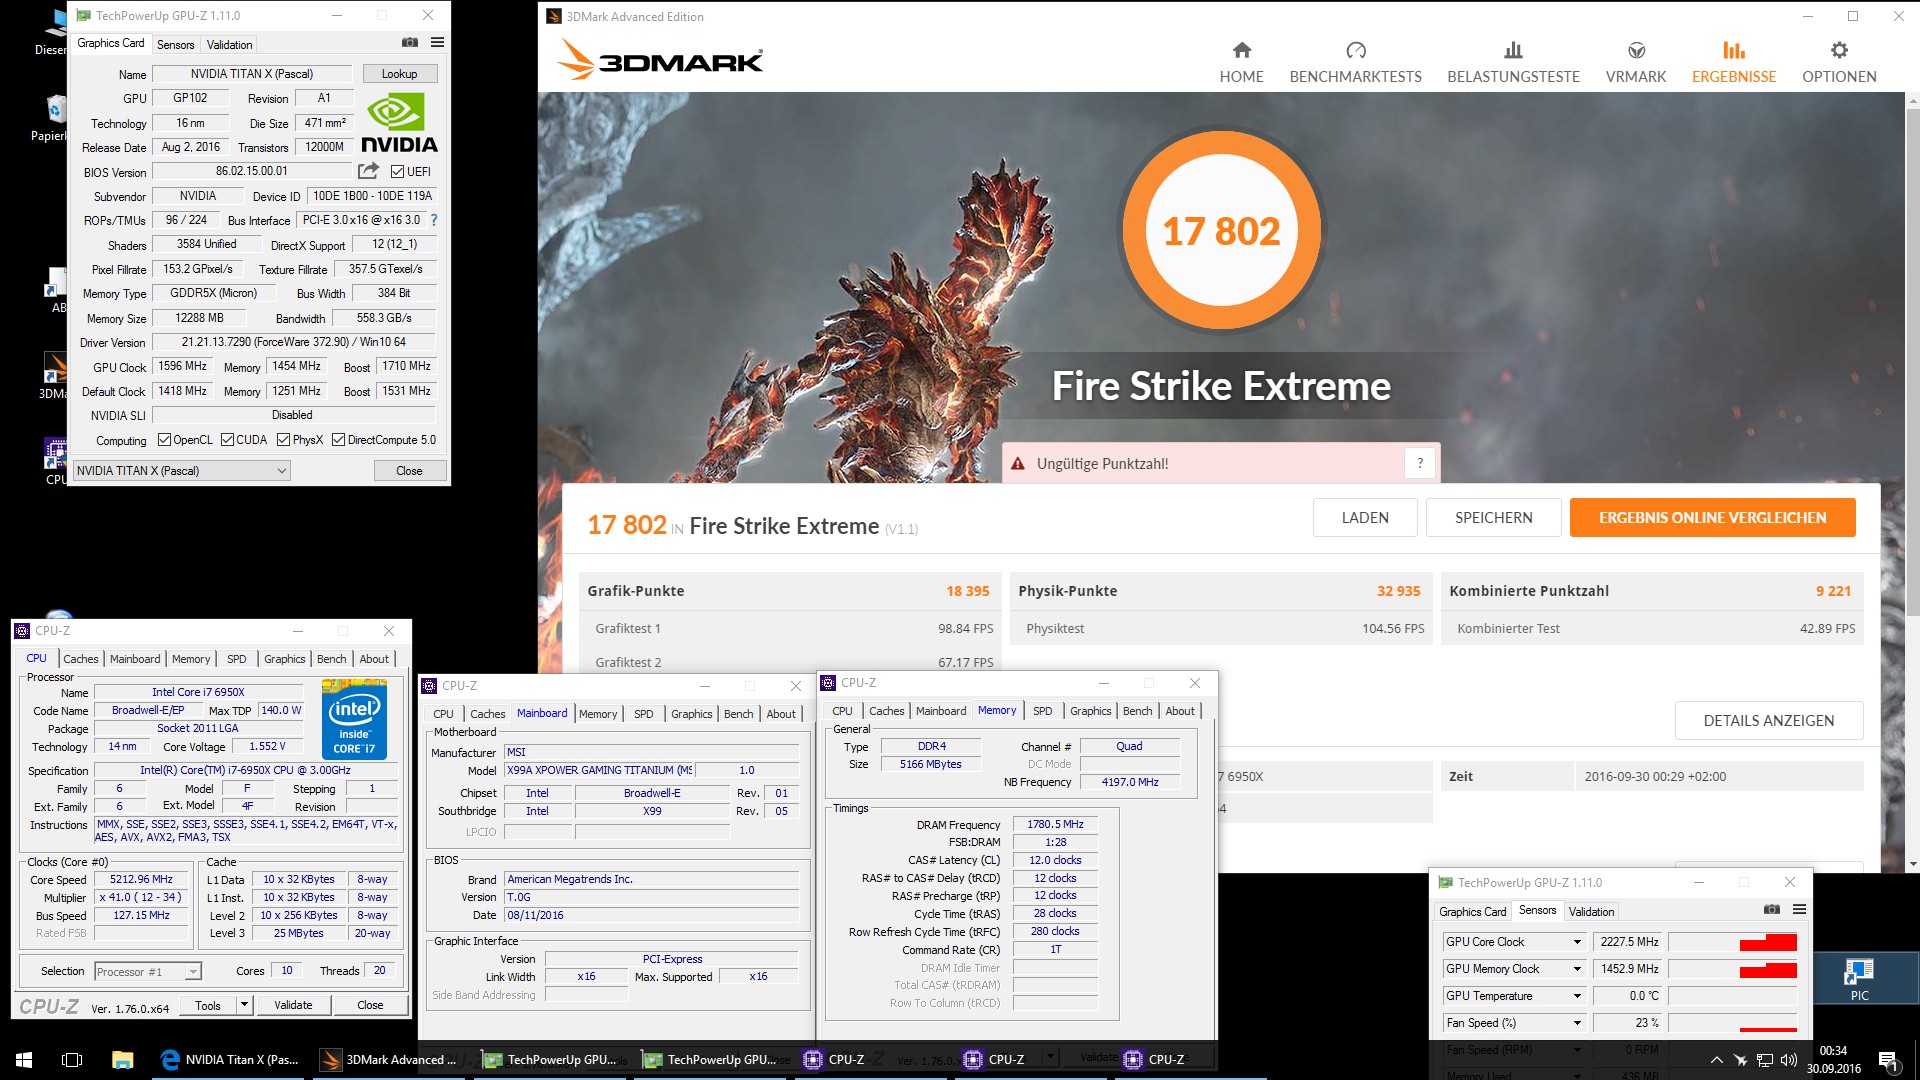This screenshot has width=1920, height=1080.
Task: Click the Driver Version field
Action: tap(293, 342)
